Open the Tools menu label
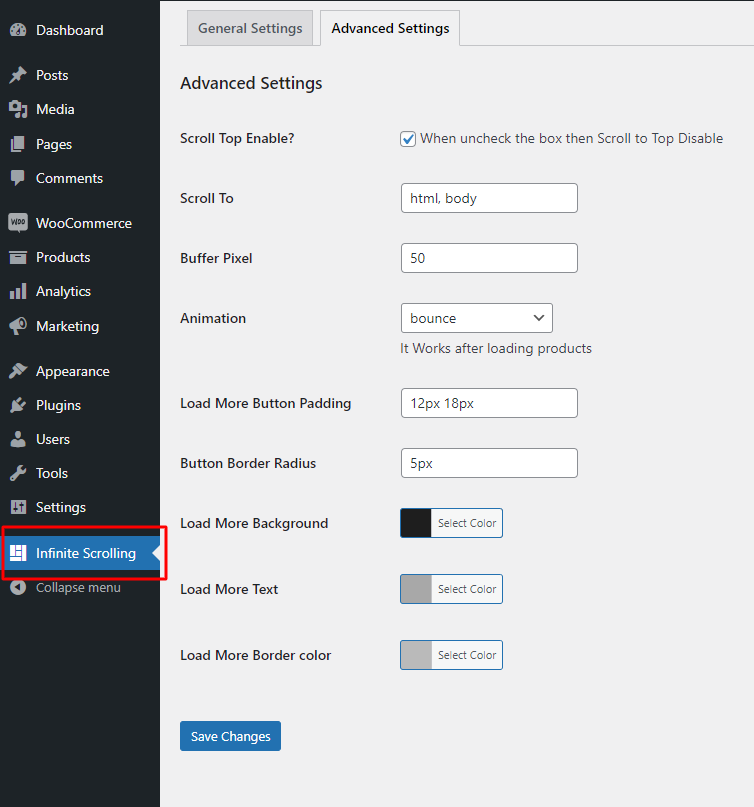 [x=51, y=473]
